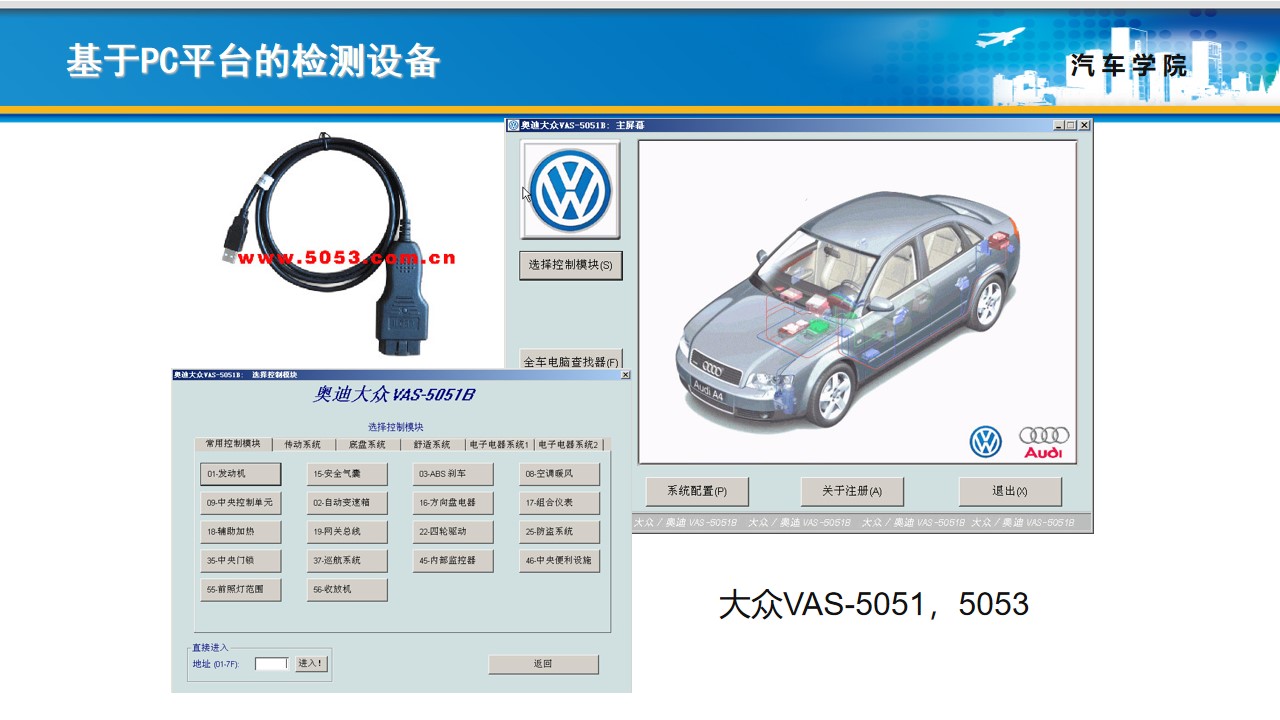Close the 选择控制模块 dialog window

pyautogui.click(x=626, y=375)
